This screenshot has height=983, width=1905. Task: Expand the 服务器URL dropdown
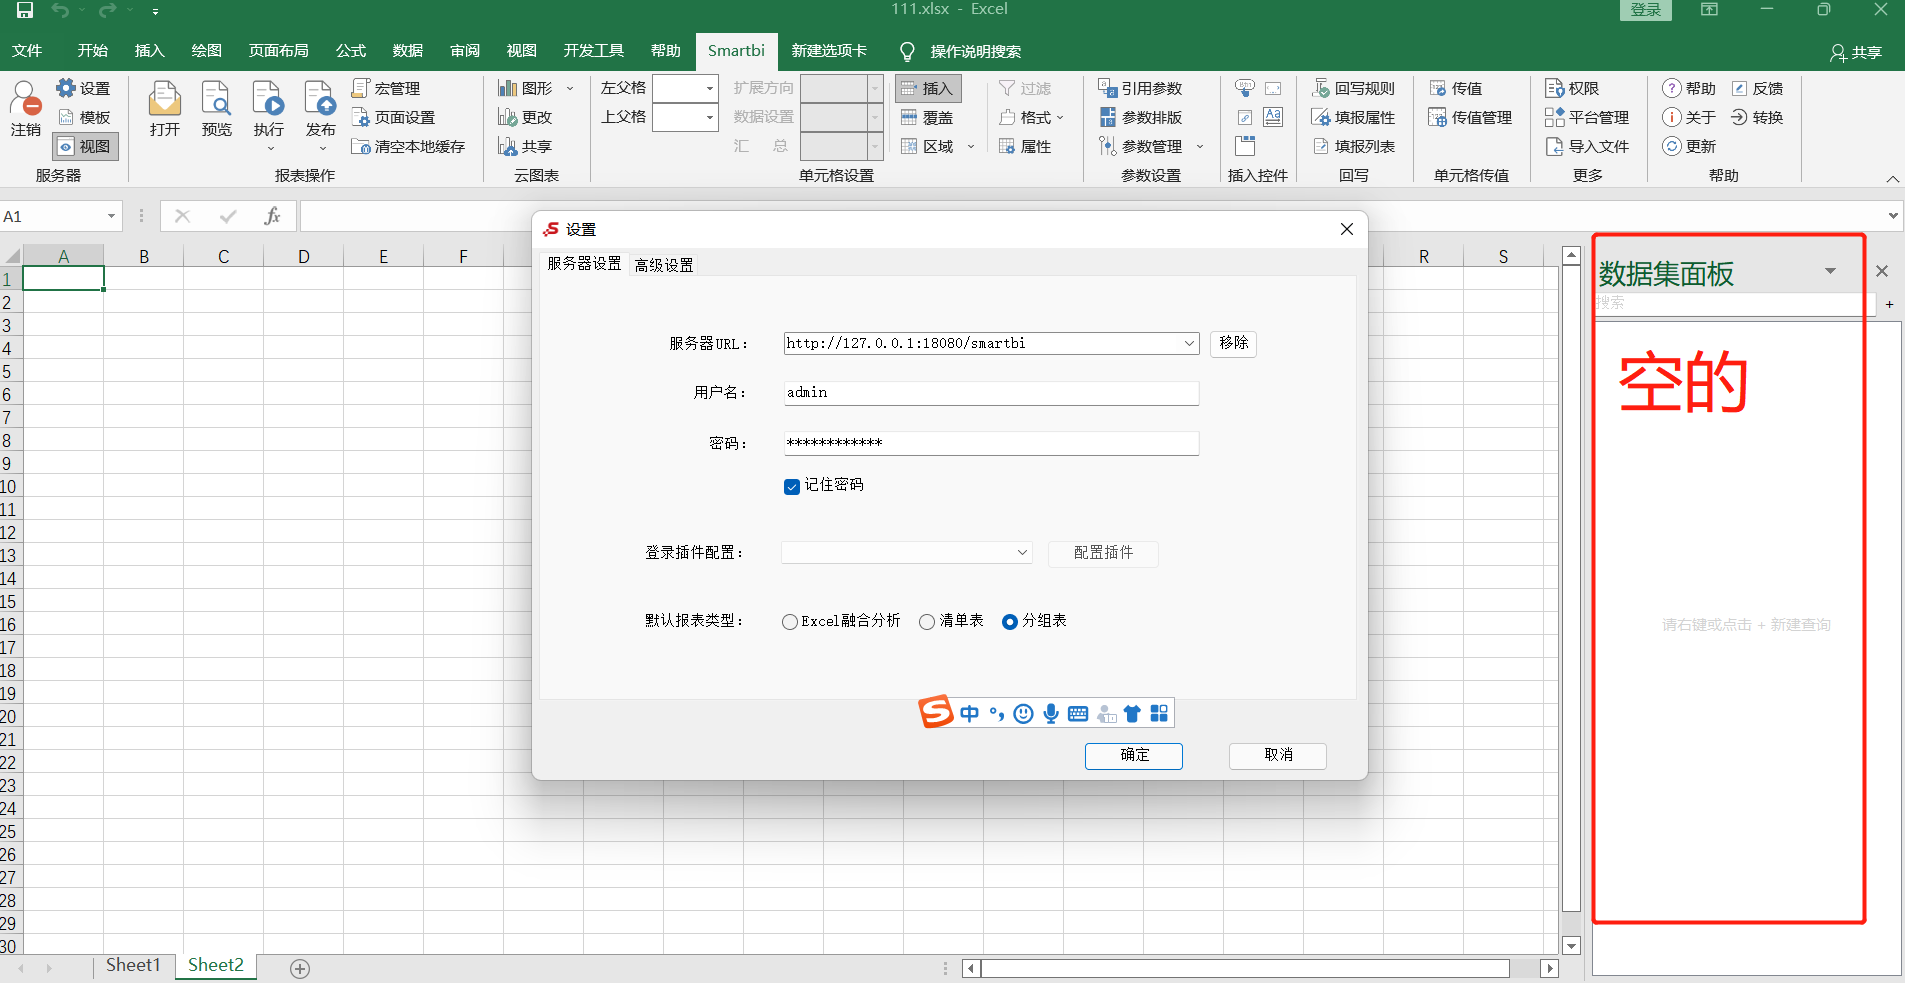pos(1189,343)
